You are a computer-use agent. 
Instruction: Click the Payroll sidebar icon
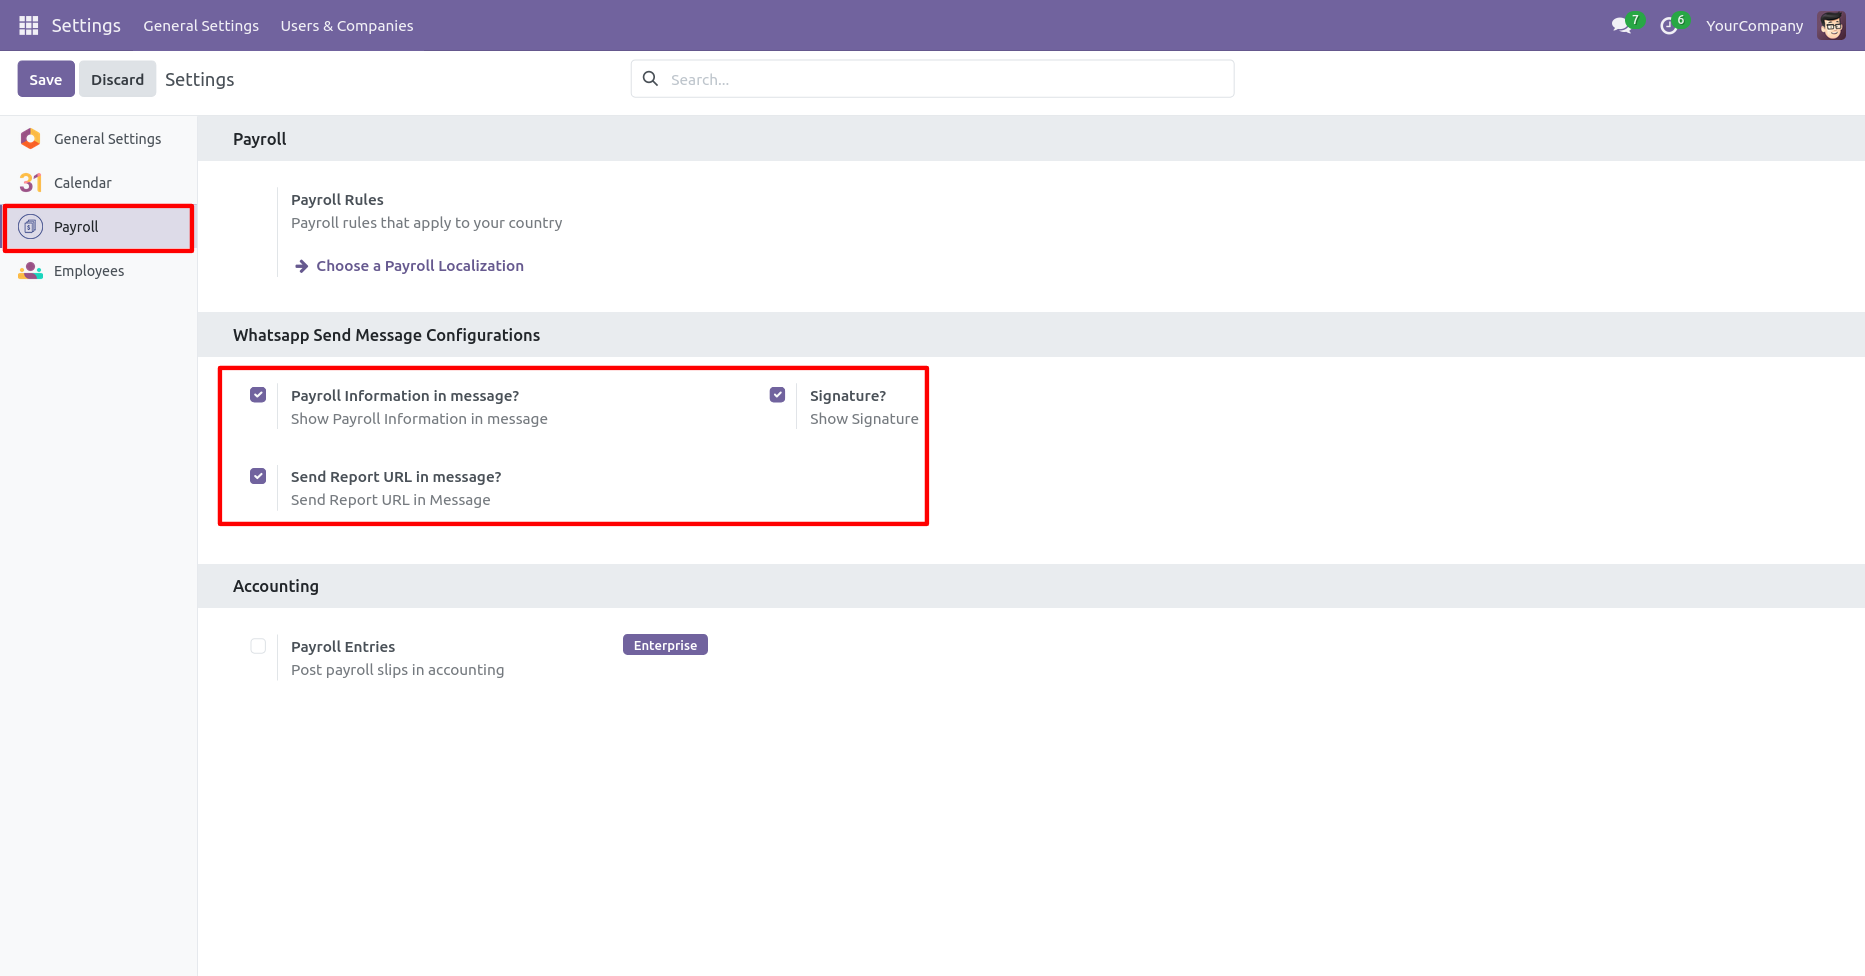pyautogui.click(x=31, y=226)
